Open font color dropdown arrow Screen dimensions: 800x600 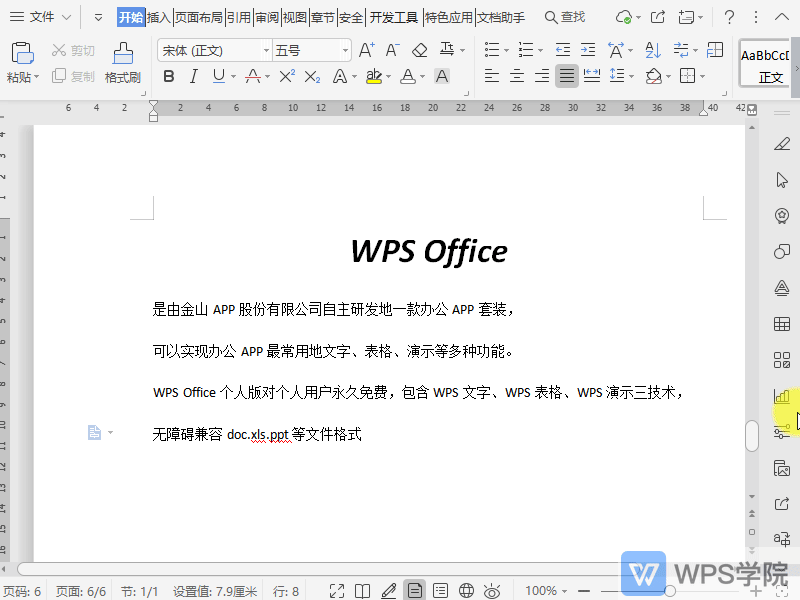click(x=422, y=77)
